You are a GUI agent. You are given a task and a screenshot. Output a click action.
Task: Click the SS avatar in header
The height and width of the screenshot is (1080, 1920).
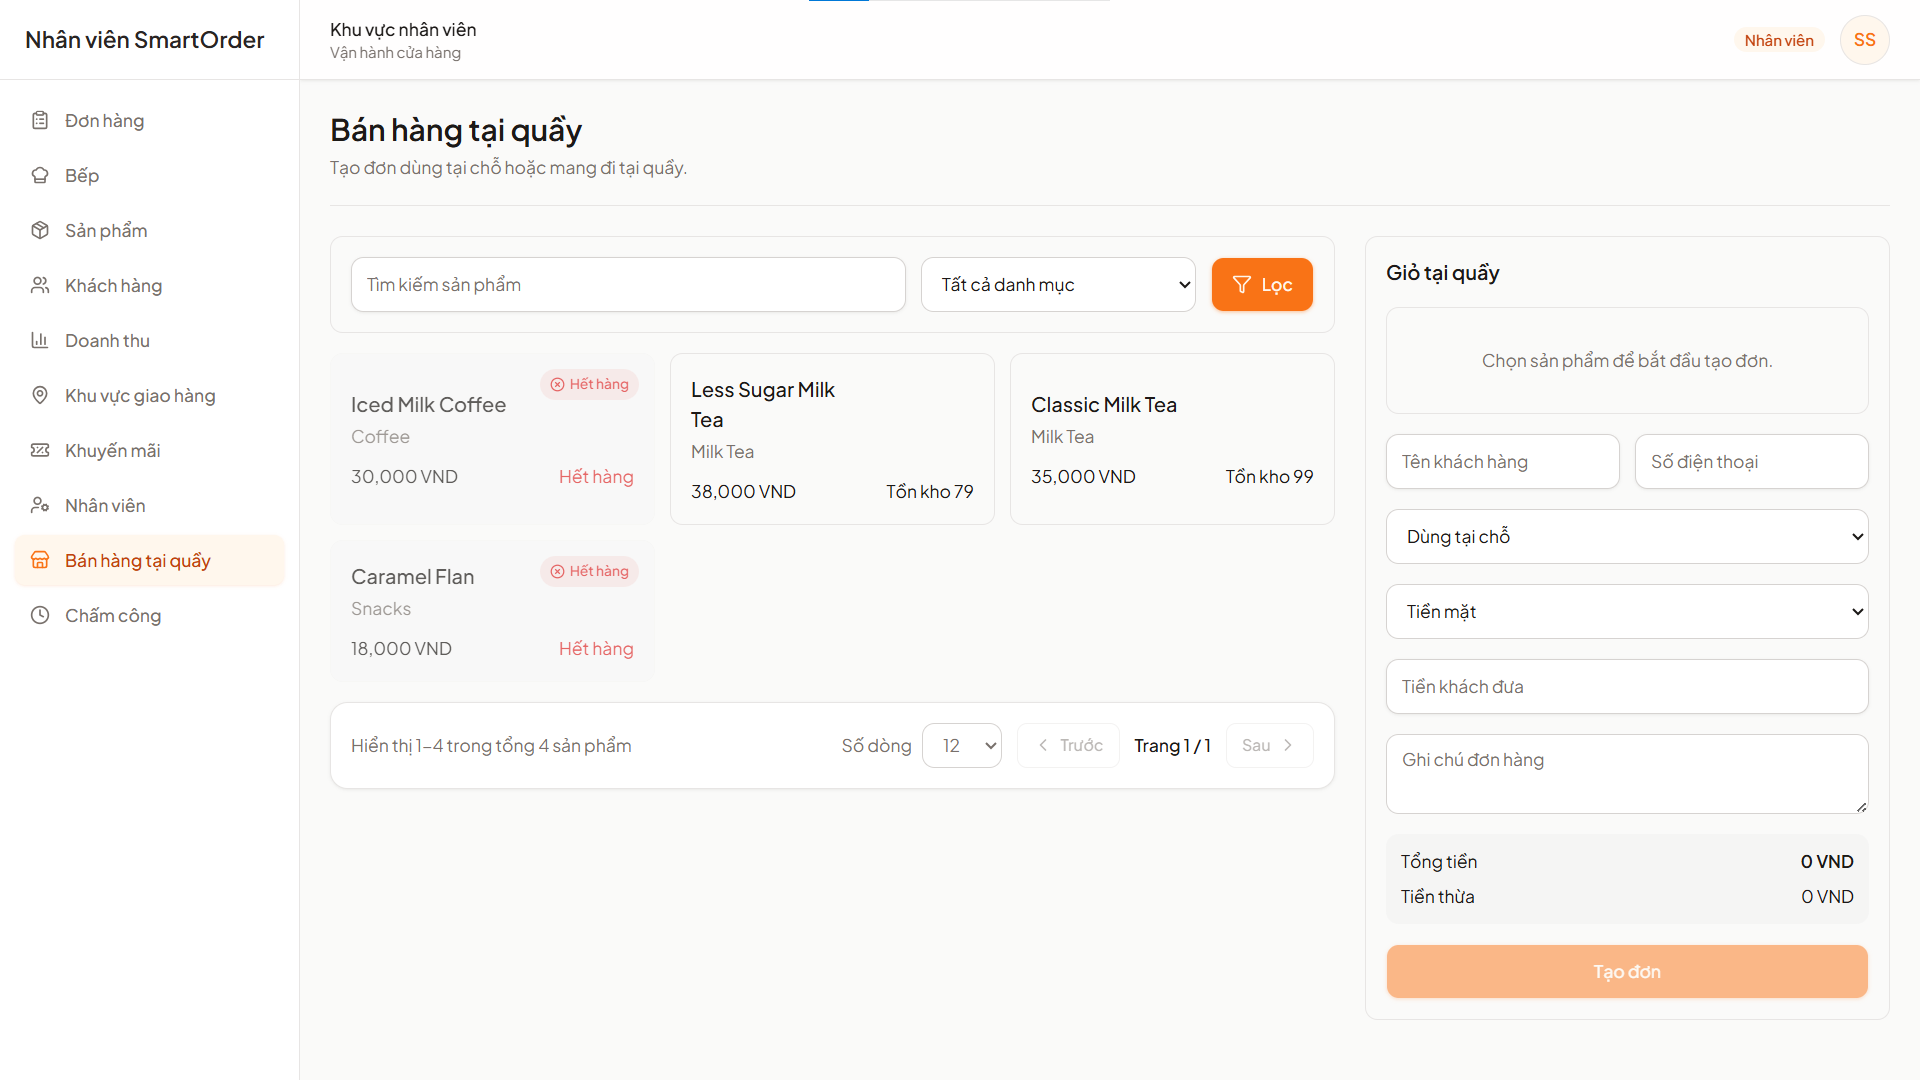point(1864,40)
